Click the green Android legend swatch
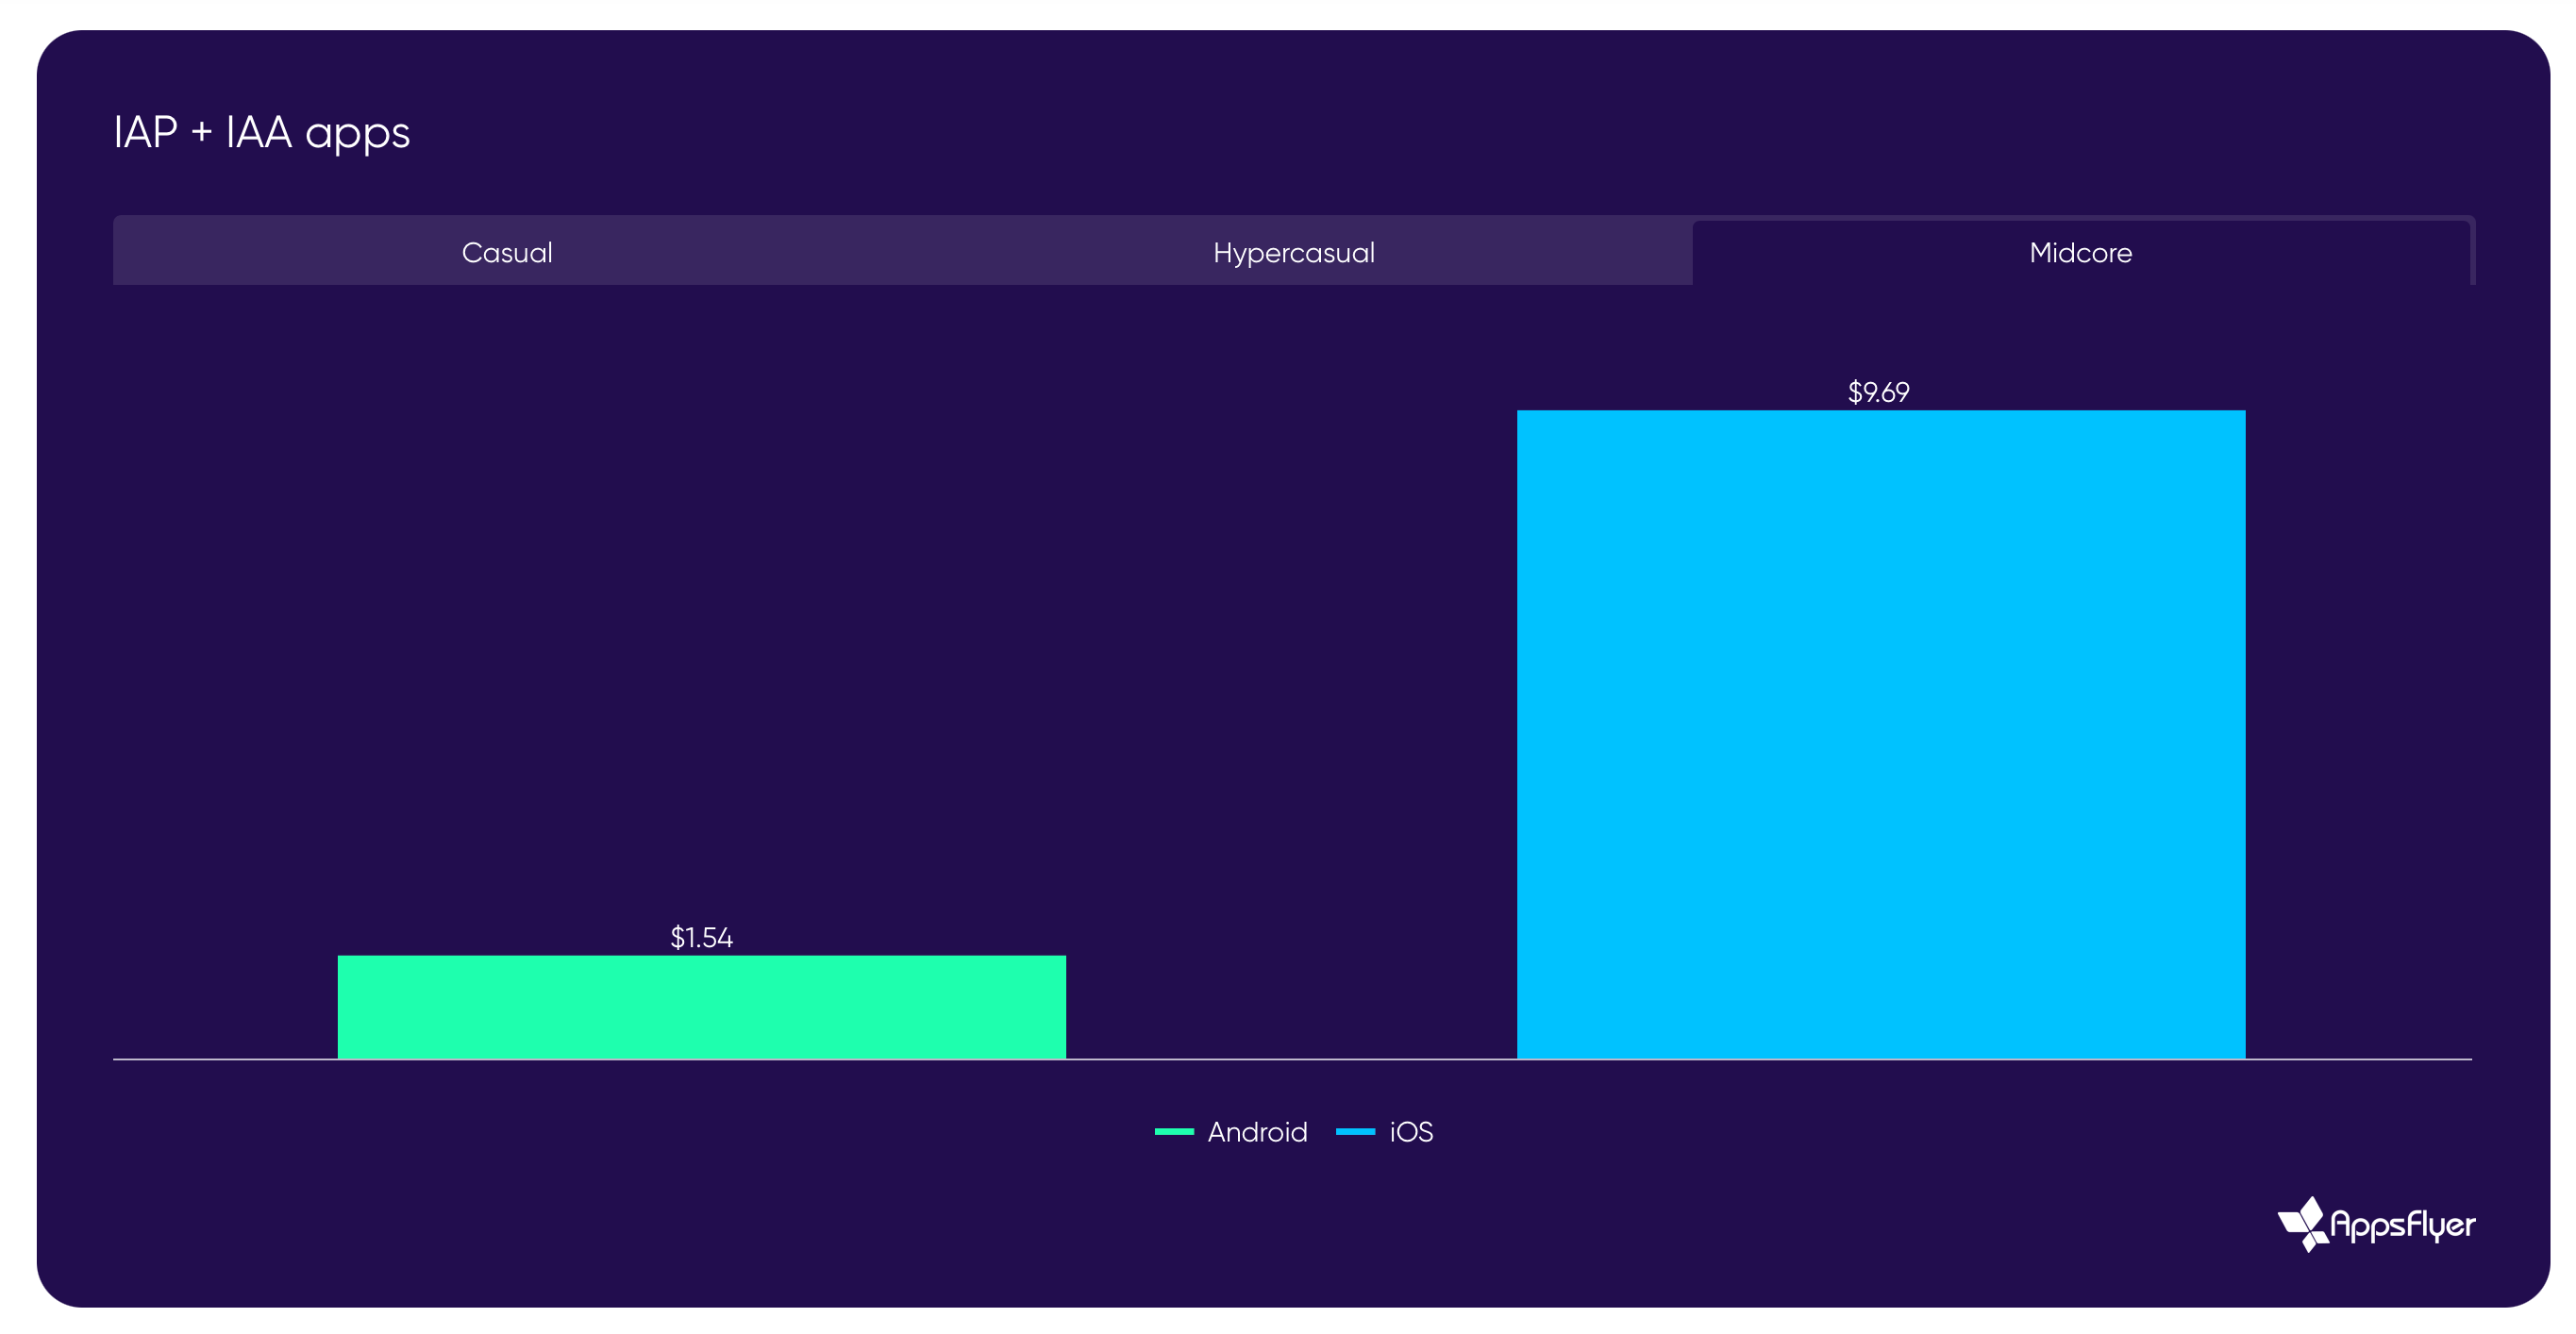This screenshot has height=1334, width=2576. [x=1174, y=1132]
